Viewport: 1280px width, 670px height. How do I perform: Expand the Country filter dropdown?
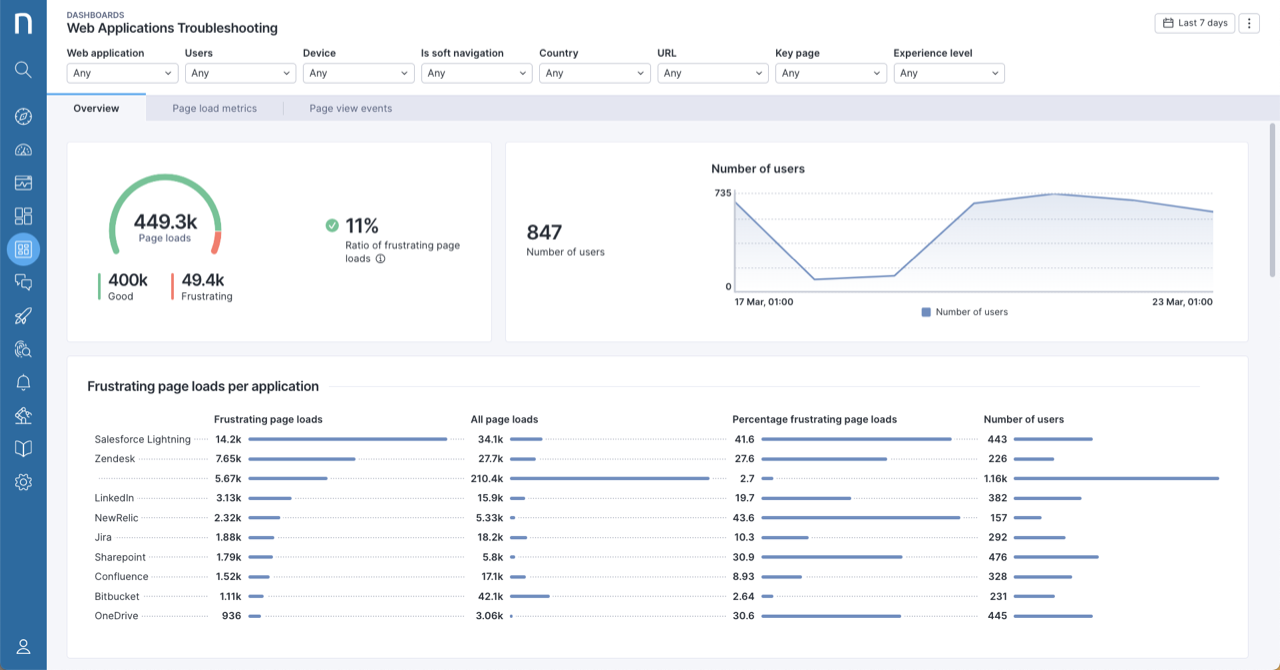tap(594, 73)
